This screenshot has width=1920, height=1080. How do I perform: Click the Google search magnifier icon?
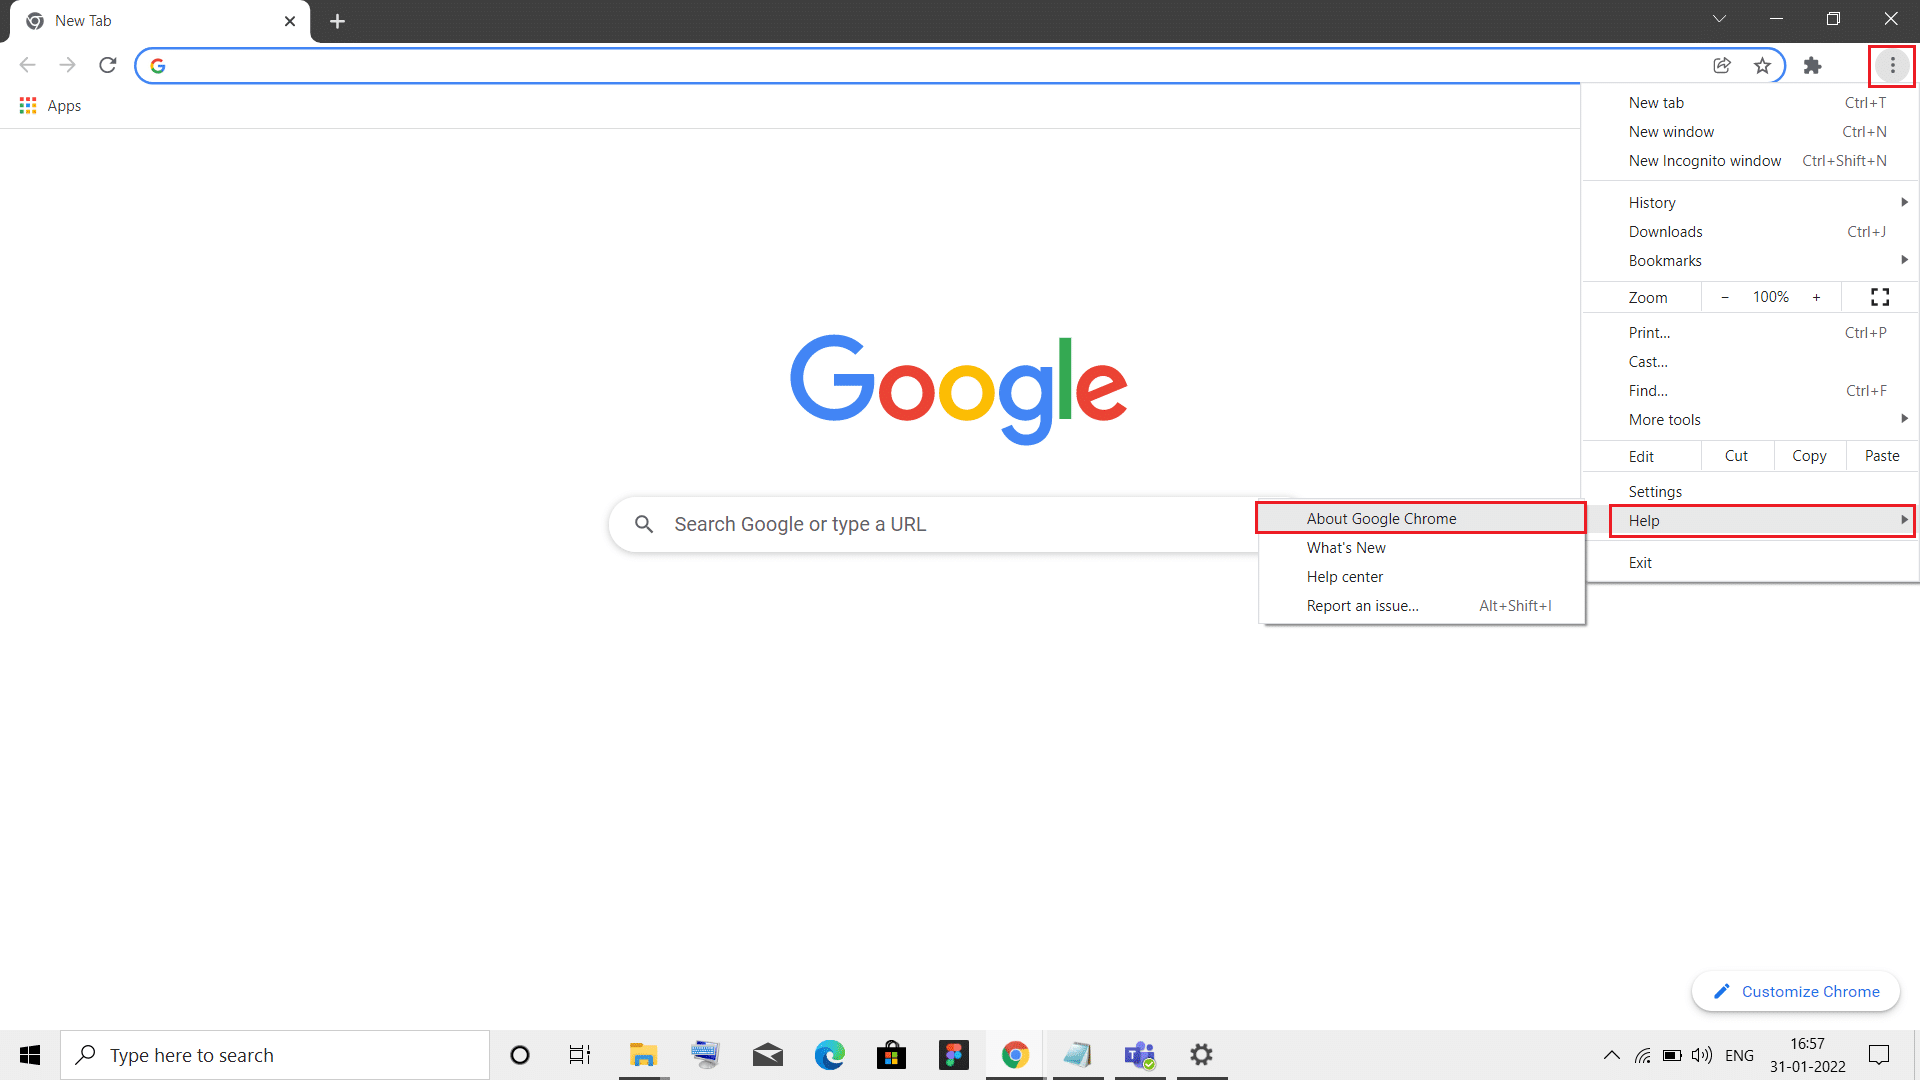[644, 522]
